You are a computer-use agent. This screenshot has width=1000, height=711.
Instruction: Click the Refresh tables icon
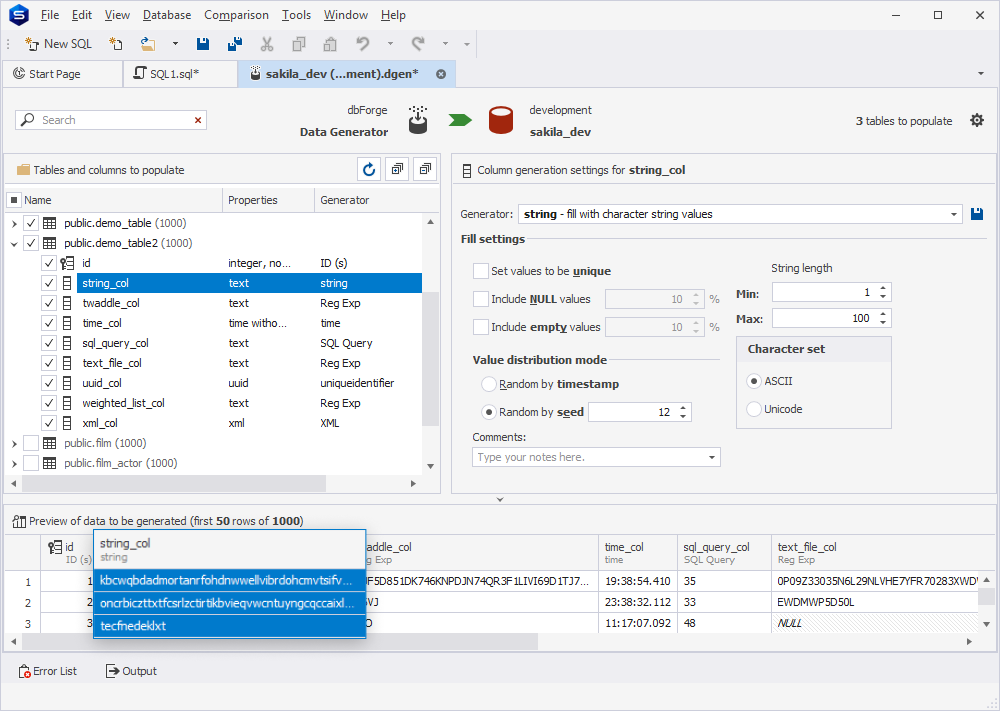click(369, 170)
